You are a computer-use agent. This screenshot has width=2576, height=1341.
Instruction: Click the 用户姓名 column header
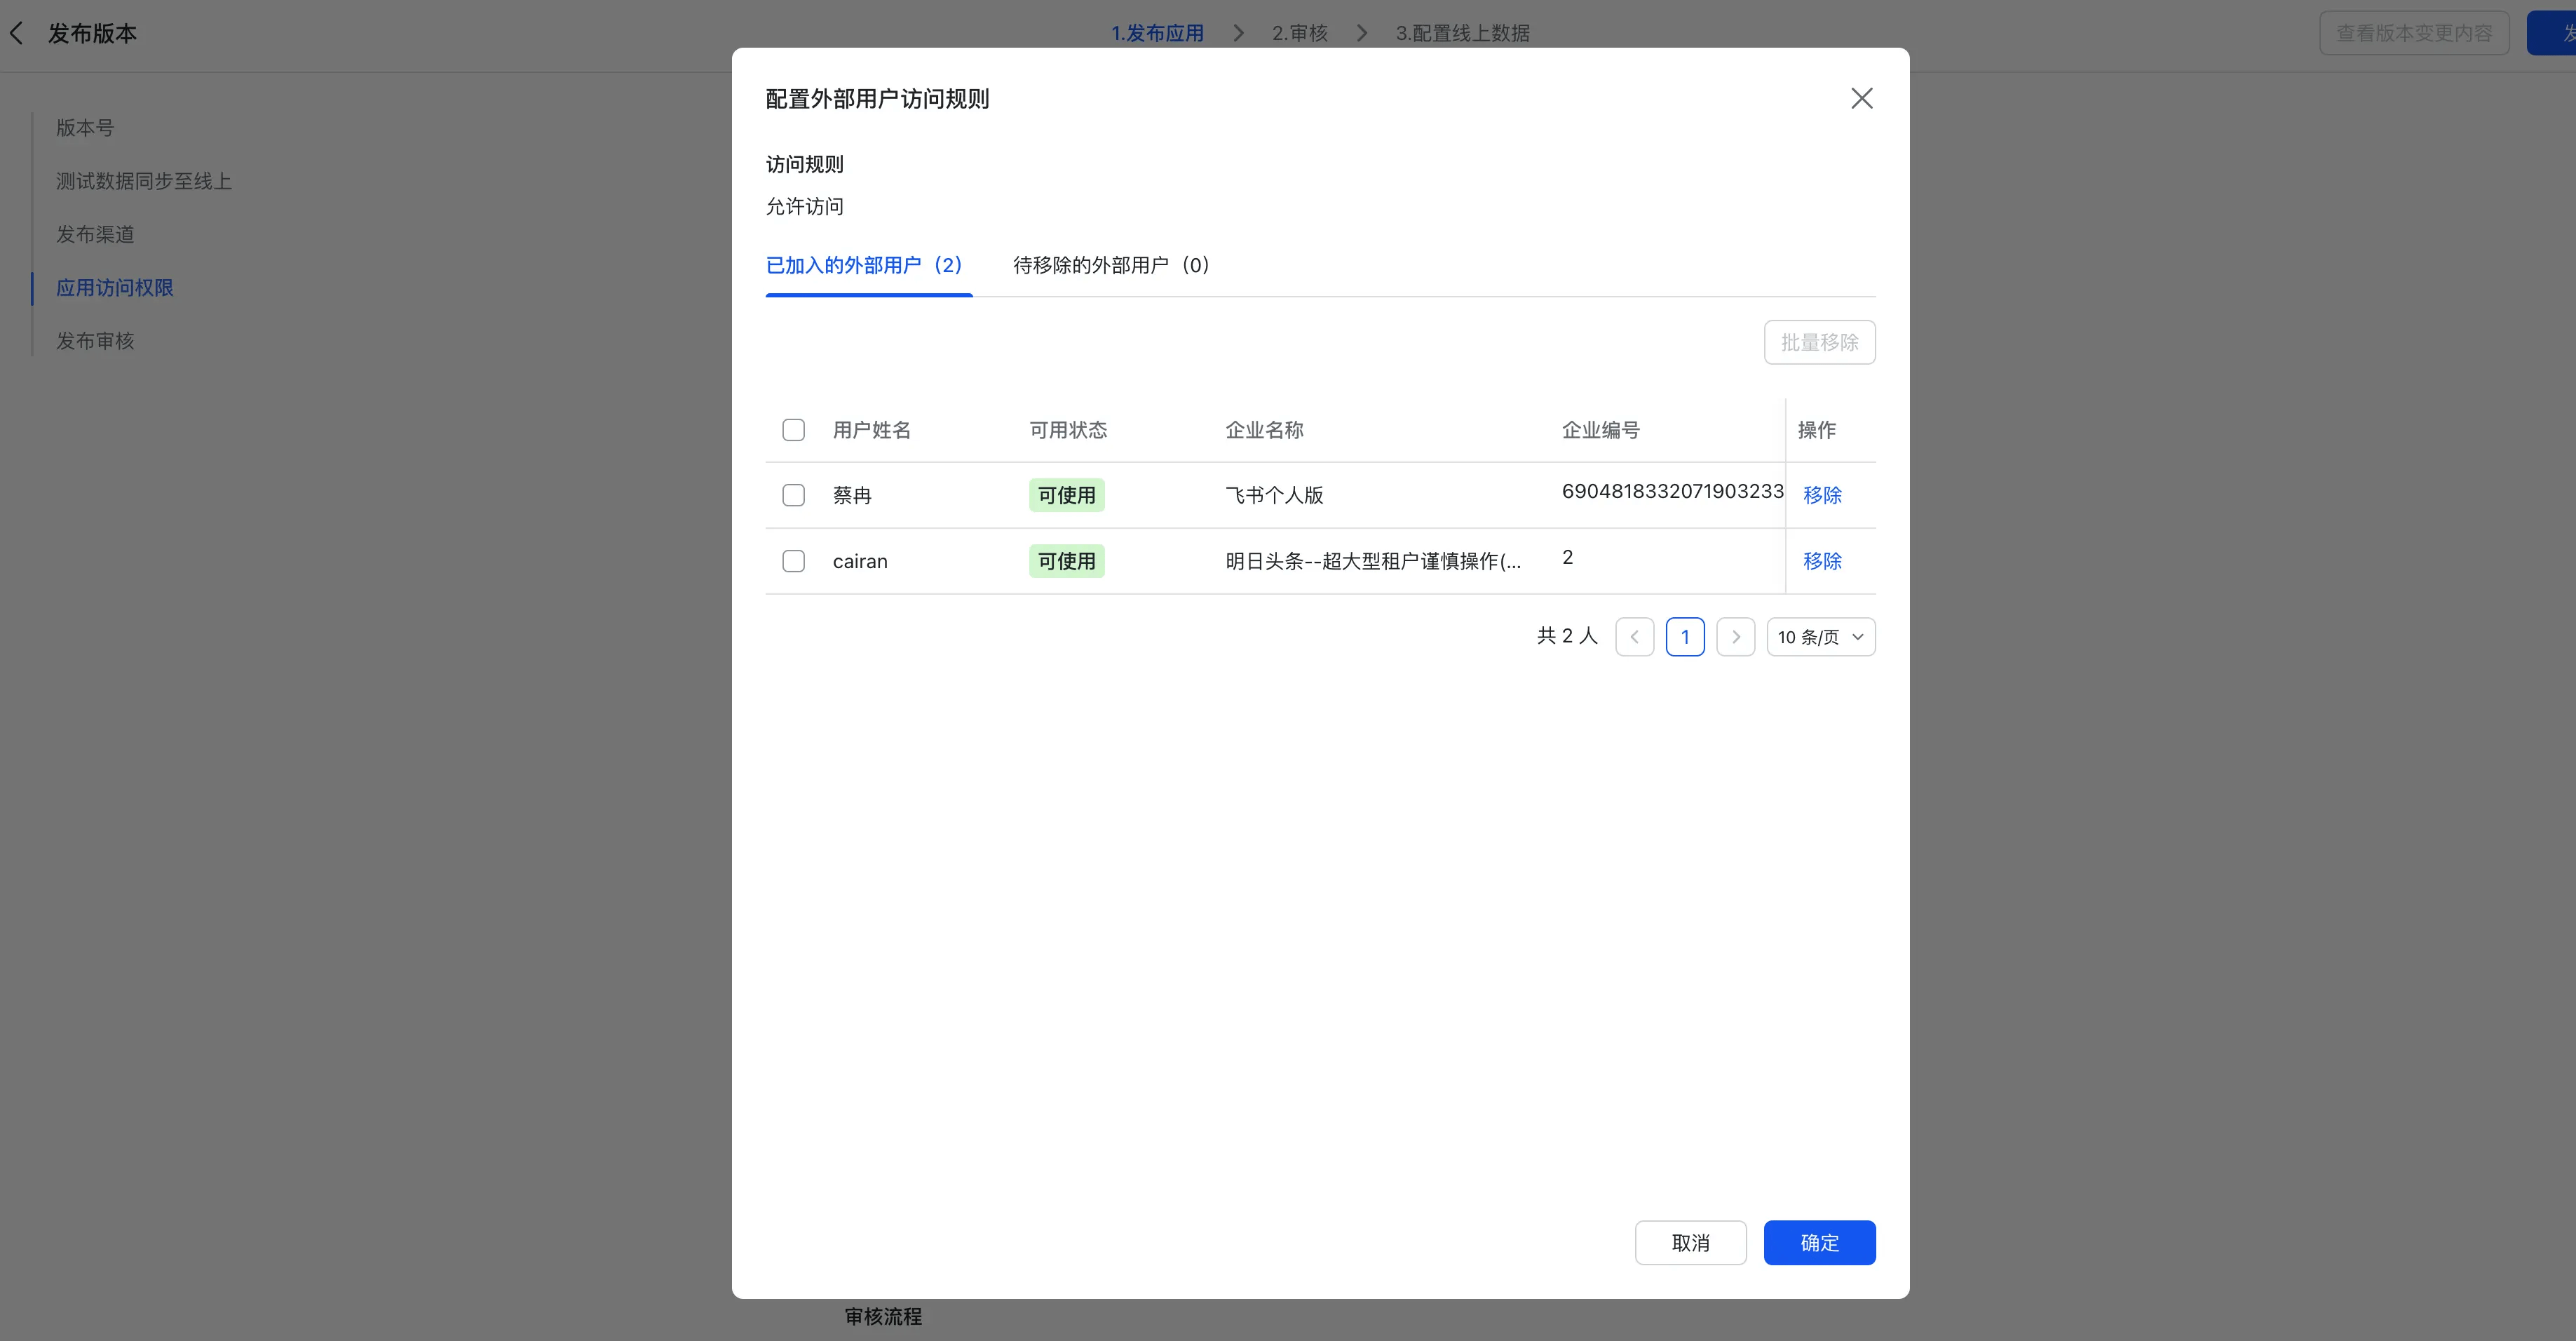(871, 430)
